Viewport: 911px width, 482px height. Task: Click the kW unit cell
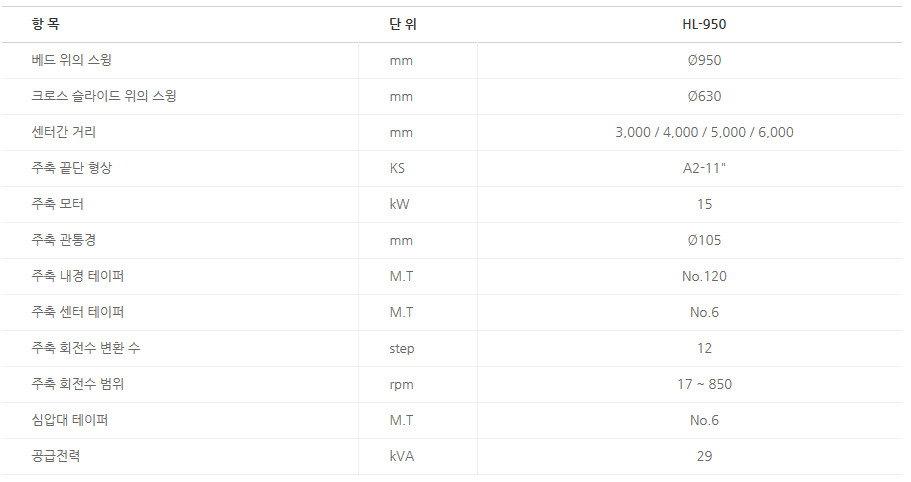(x=399, y=204)
